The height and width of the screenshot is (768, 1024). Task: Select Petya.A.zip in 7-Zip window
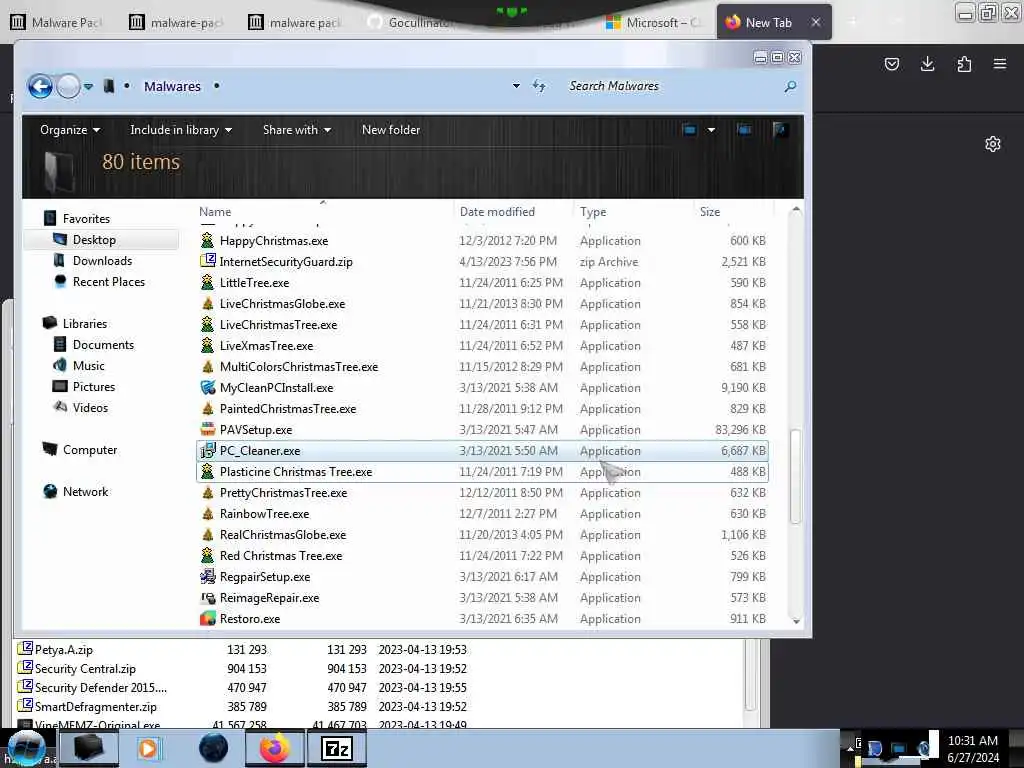[63, 649]
